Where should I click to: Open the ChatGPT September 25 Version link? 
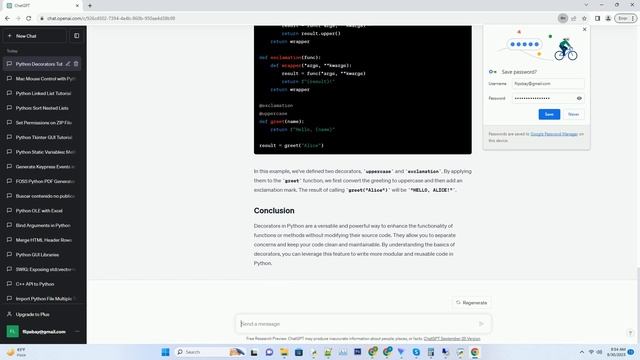[452, 339]
